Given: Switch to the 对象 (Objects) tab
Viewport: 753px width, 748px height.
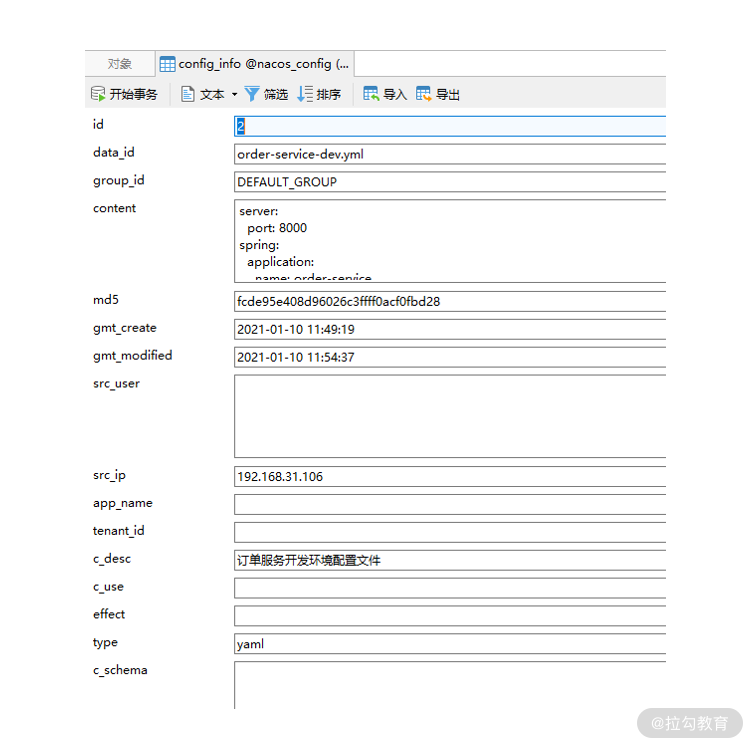Looking at the screenshot, I should tap(120, 64).
